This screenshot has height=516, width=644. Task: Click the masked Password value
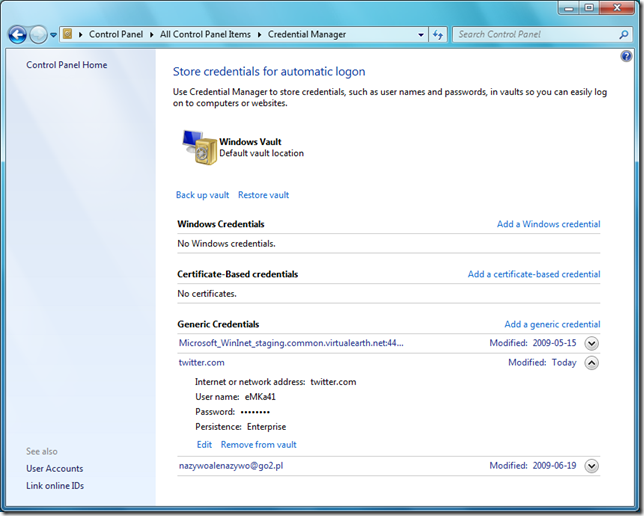tap(255, 412)
